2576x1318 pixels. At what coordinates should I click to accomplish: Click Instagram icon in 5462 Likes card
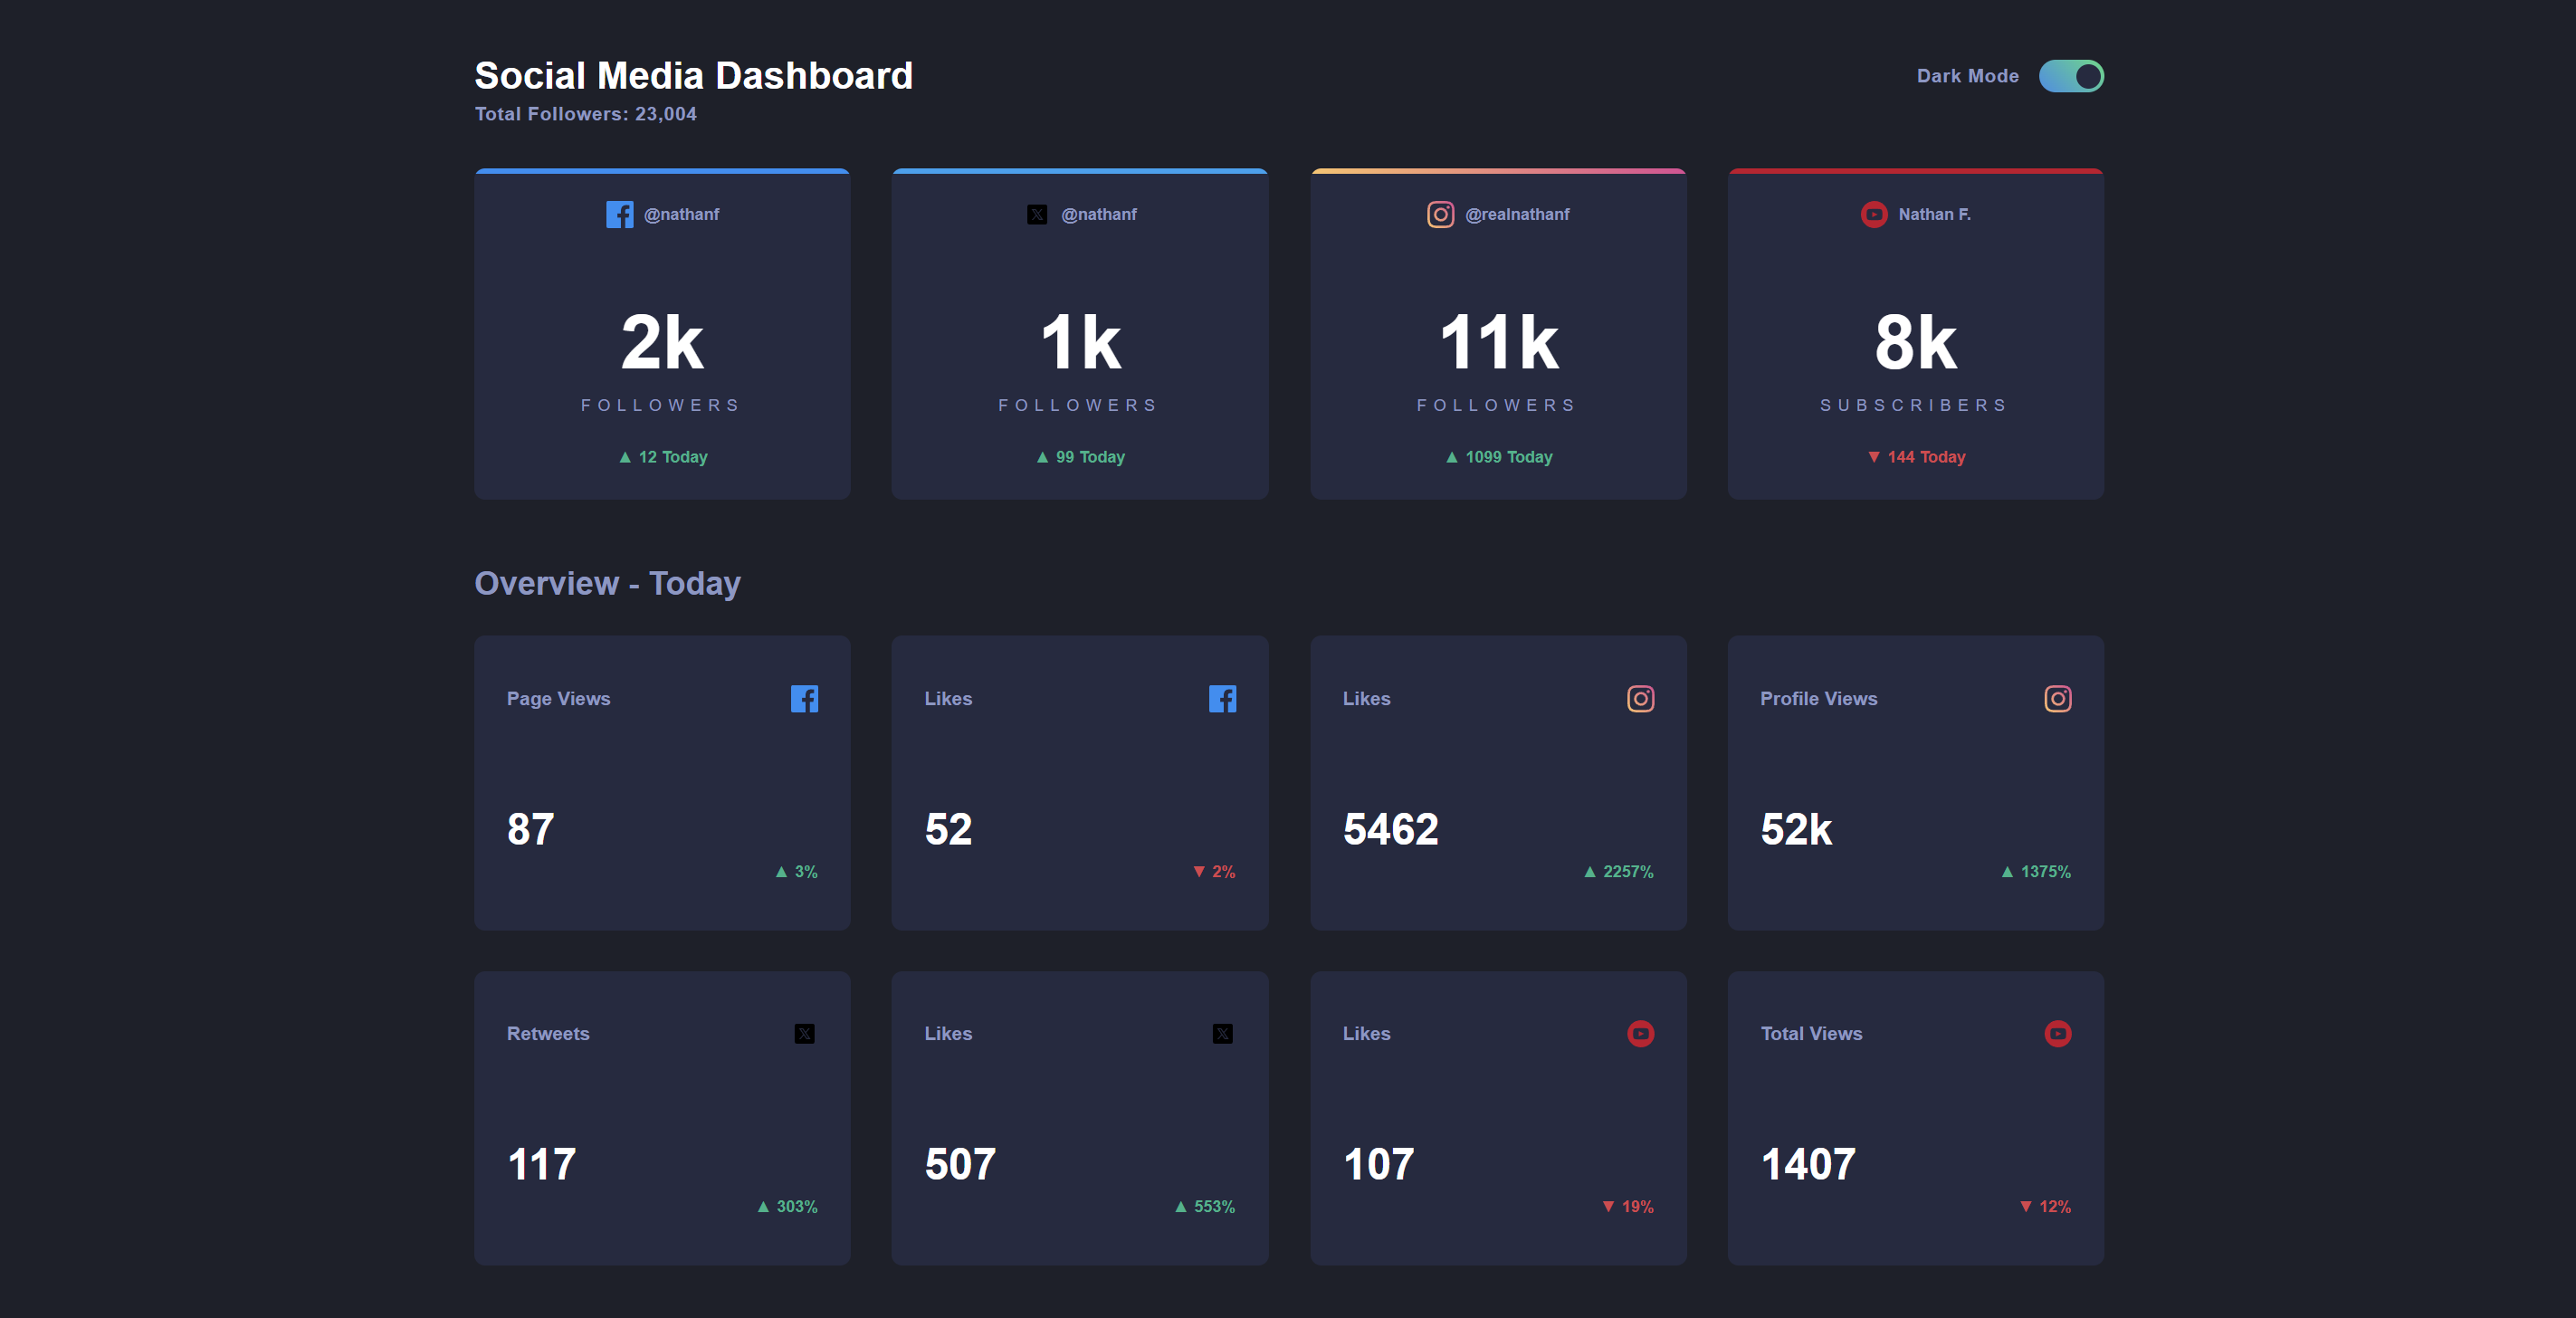point(1640,698)
